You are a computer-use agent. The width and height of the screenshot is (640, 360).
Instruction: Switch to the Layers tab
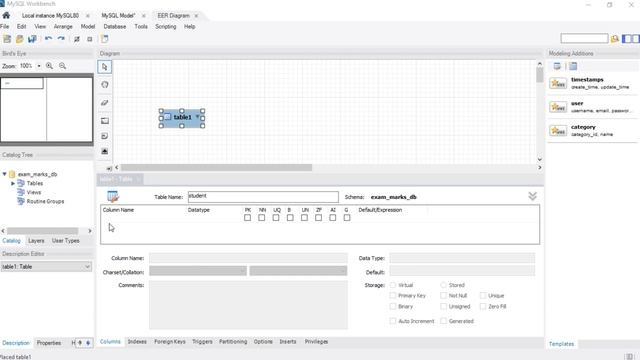click(x=36, y=241)
